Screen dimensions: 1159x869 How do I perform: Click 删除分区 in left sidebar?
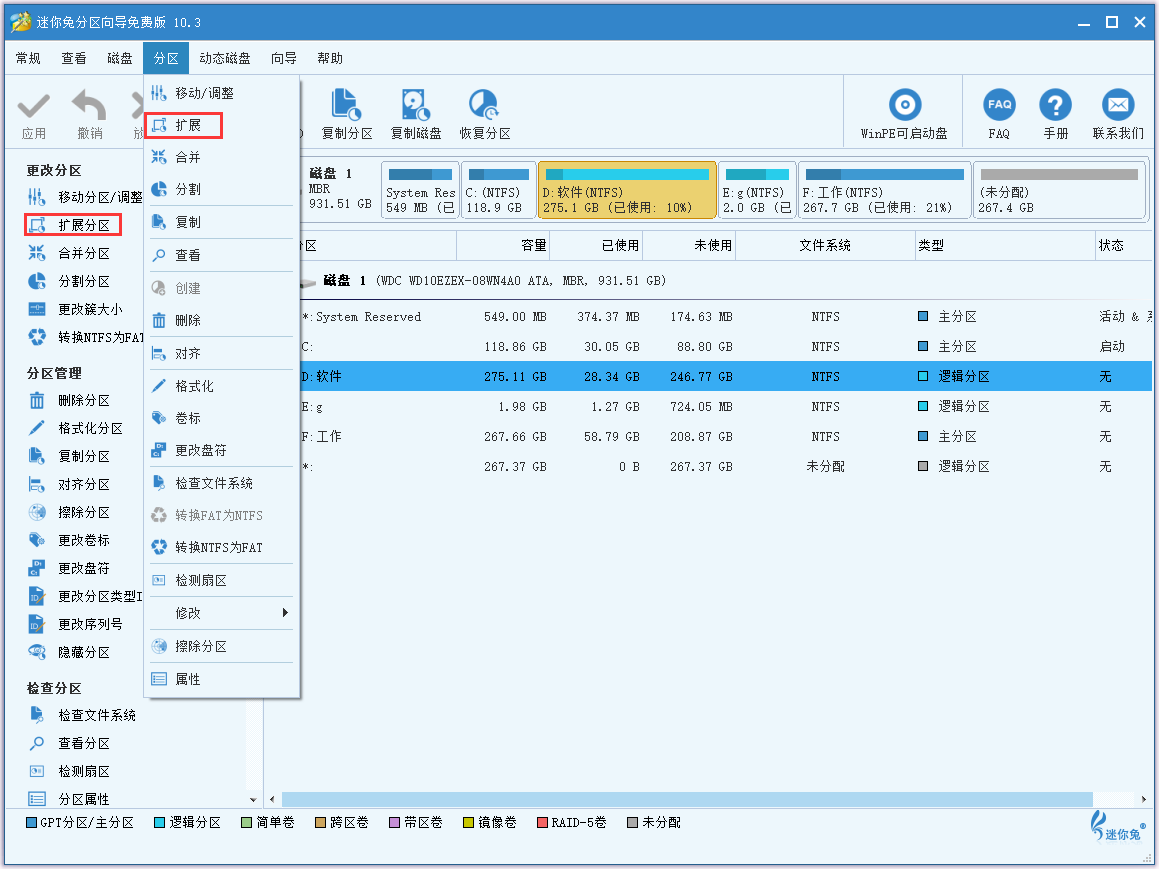(69, 401)
